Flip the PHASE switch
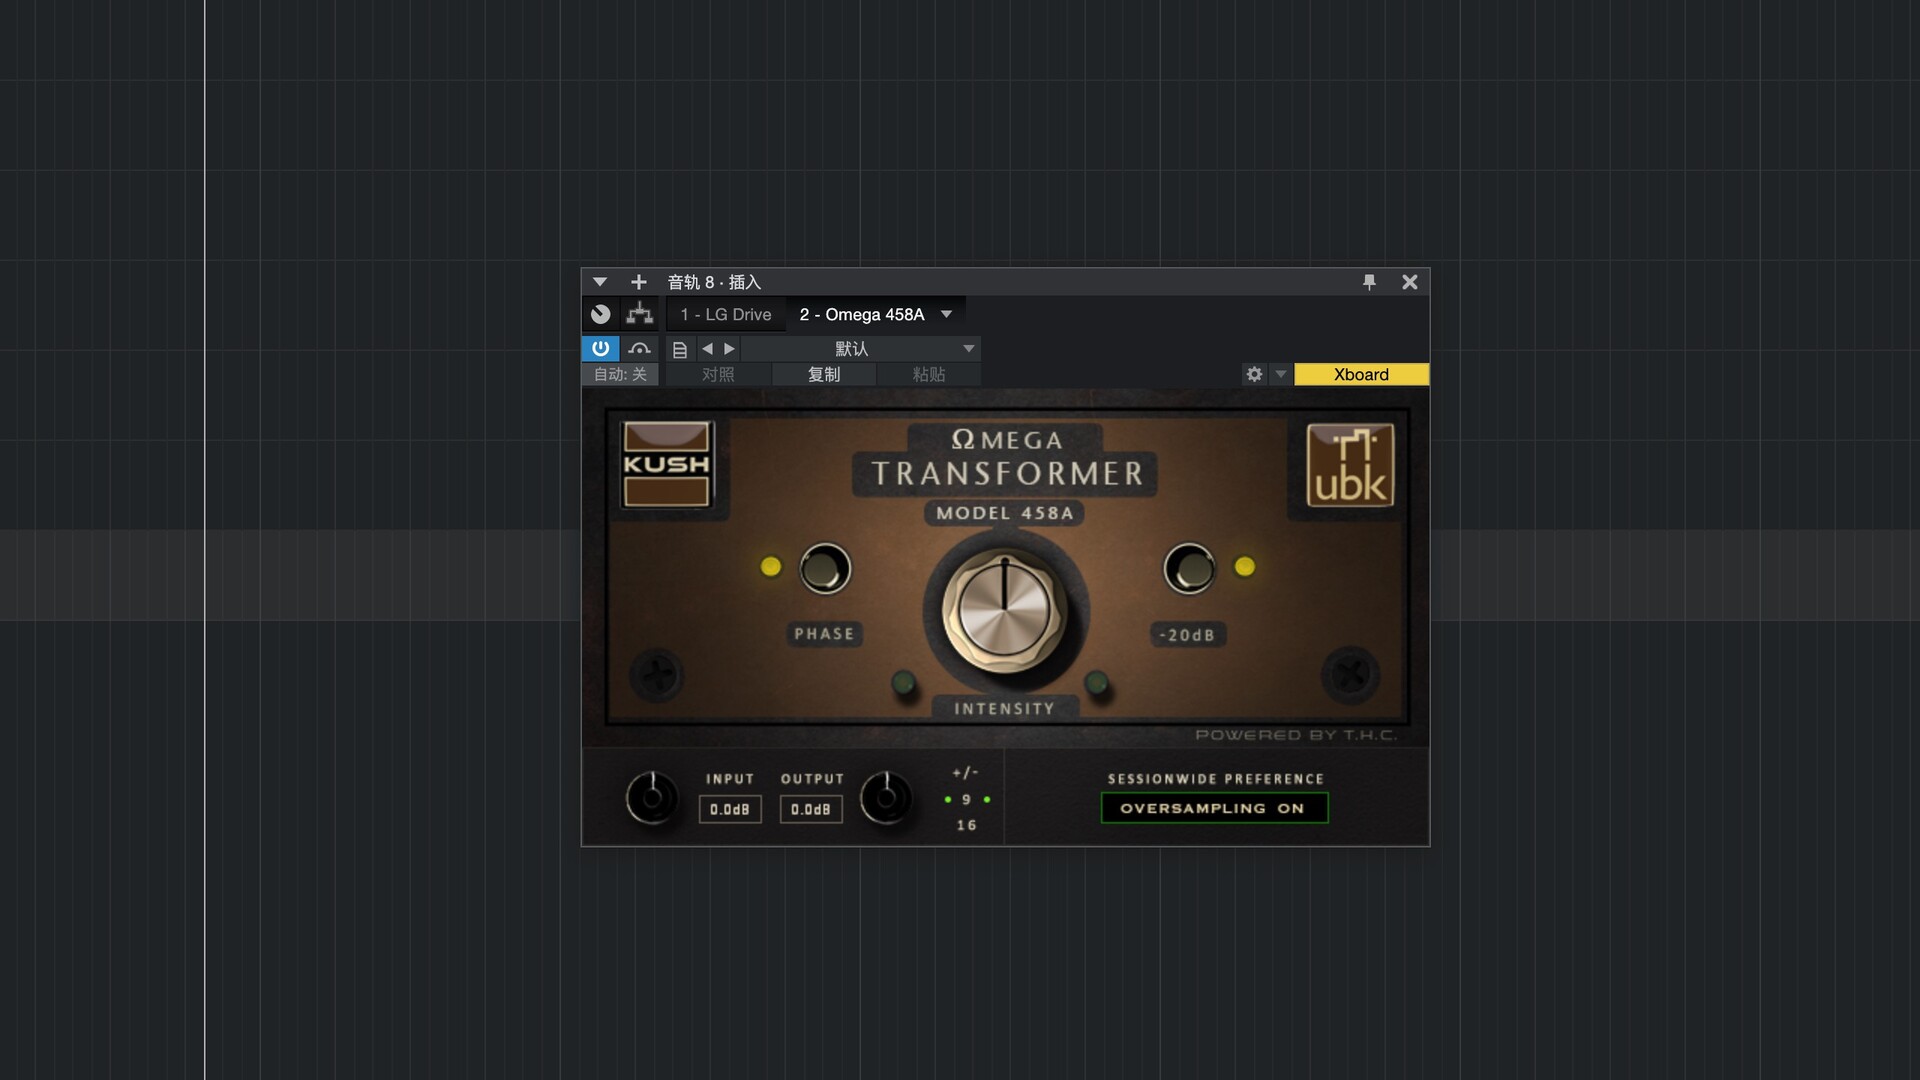This screenshot has height=1080, width=1920. point(824,569)
